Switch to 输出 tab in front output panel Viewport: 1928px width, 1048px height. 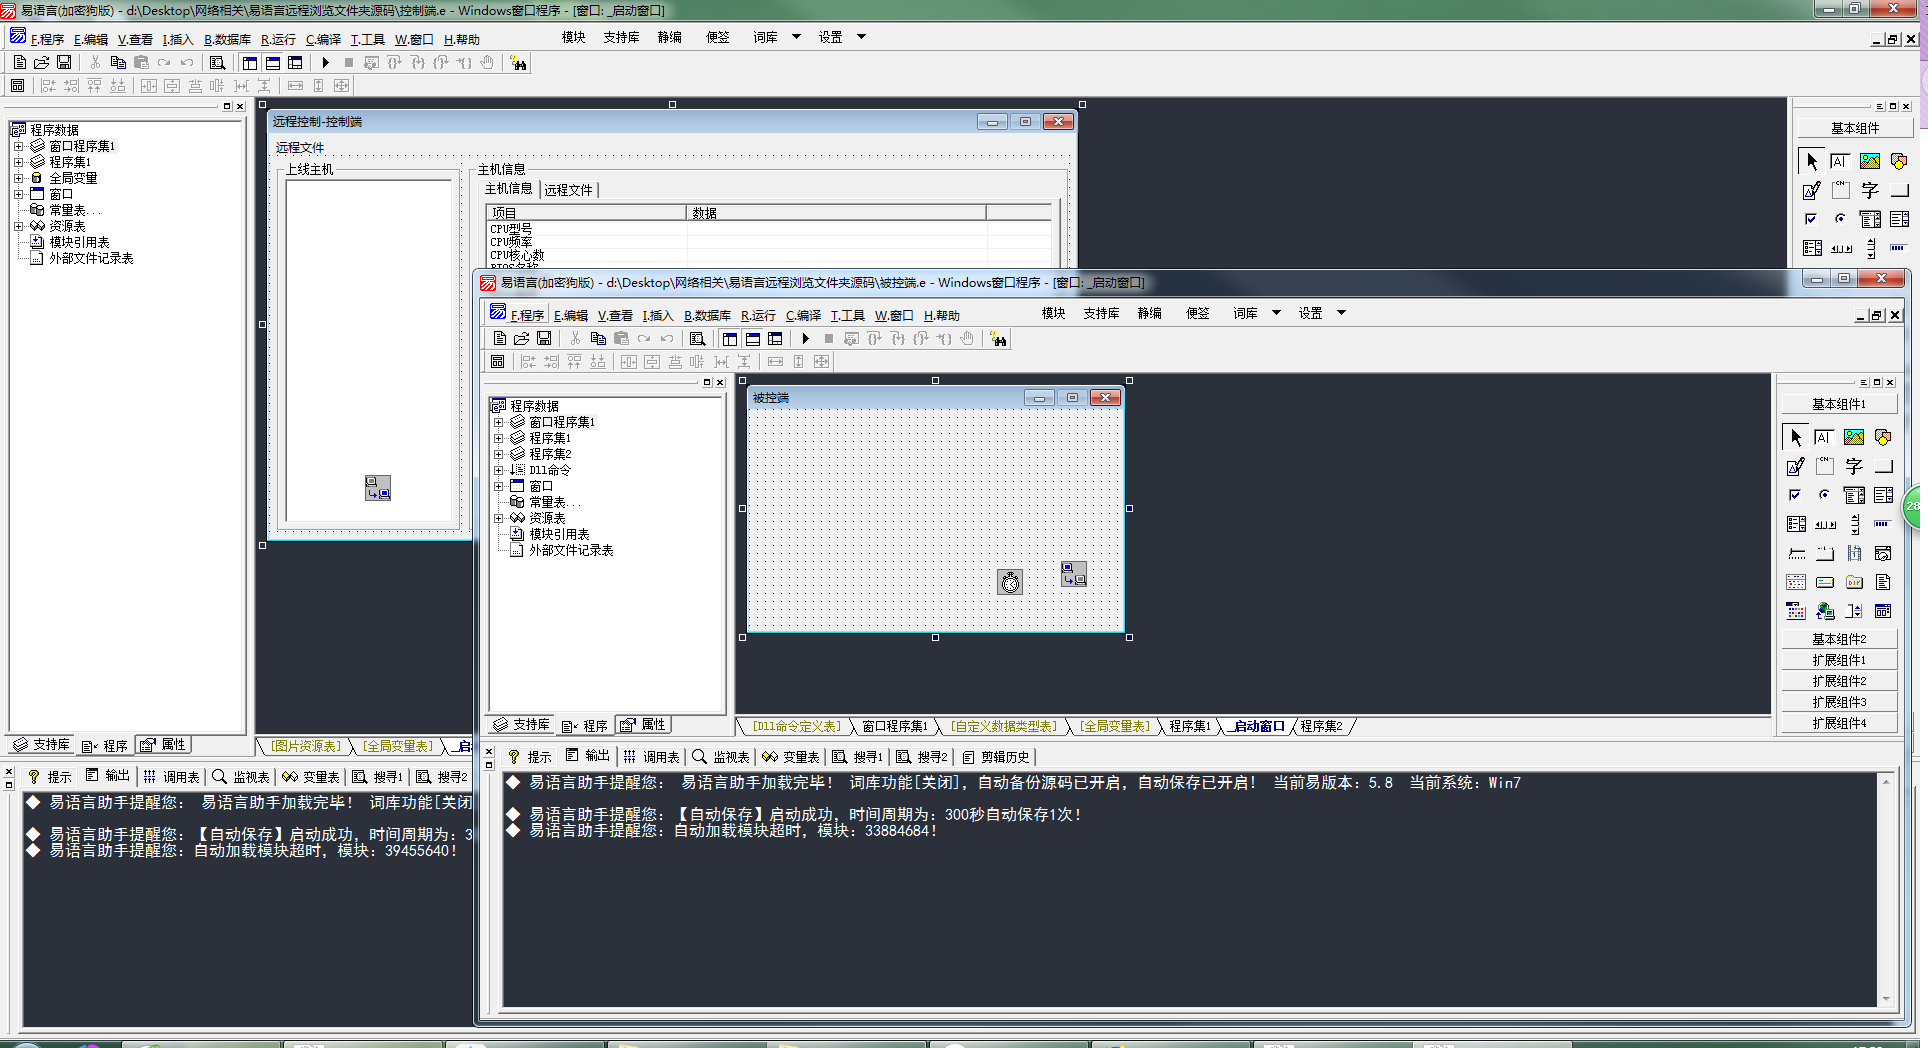pos(587,756)
